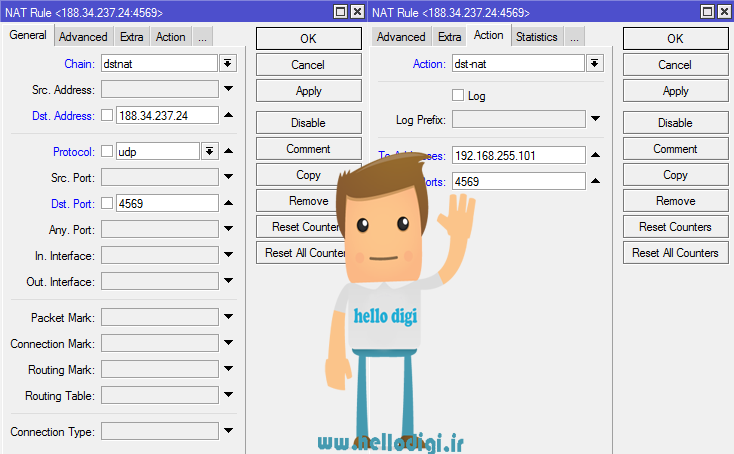This screenshot has width=734, height=454.
Task: Enable the Log checkbox
Action: click(458, 95)
